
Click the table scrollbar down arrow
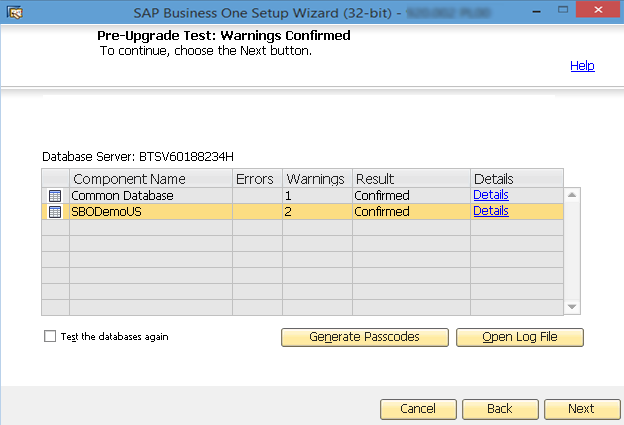[x=572, y=307]
